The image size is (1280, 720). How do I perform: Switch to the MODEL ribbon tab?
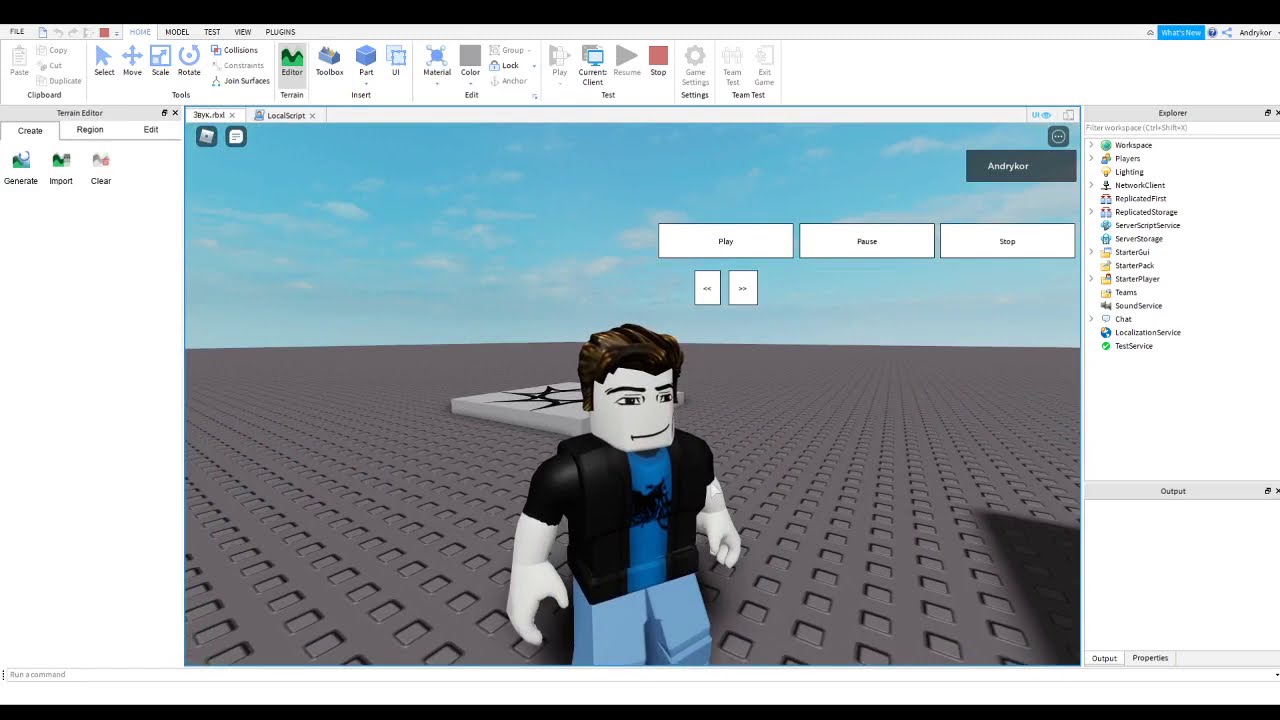click(177, 32)
